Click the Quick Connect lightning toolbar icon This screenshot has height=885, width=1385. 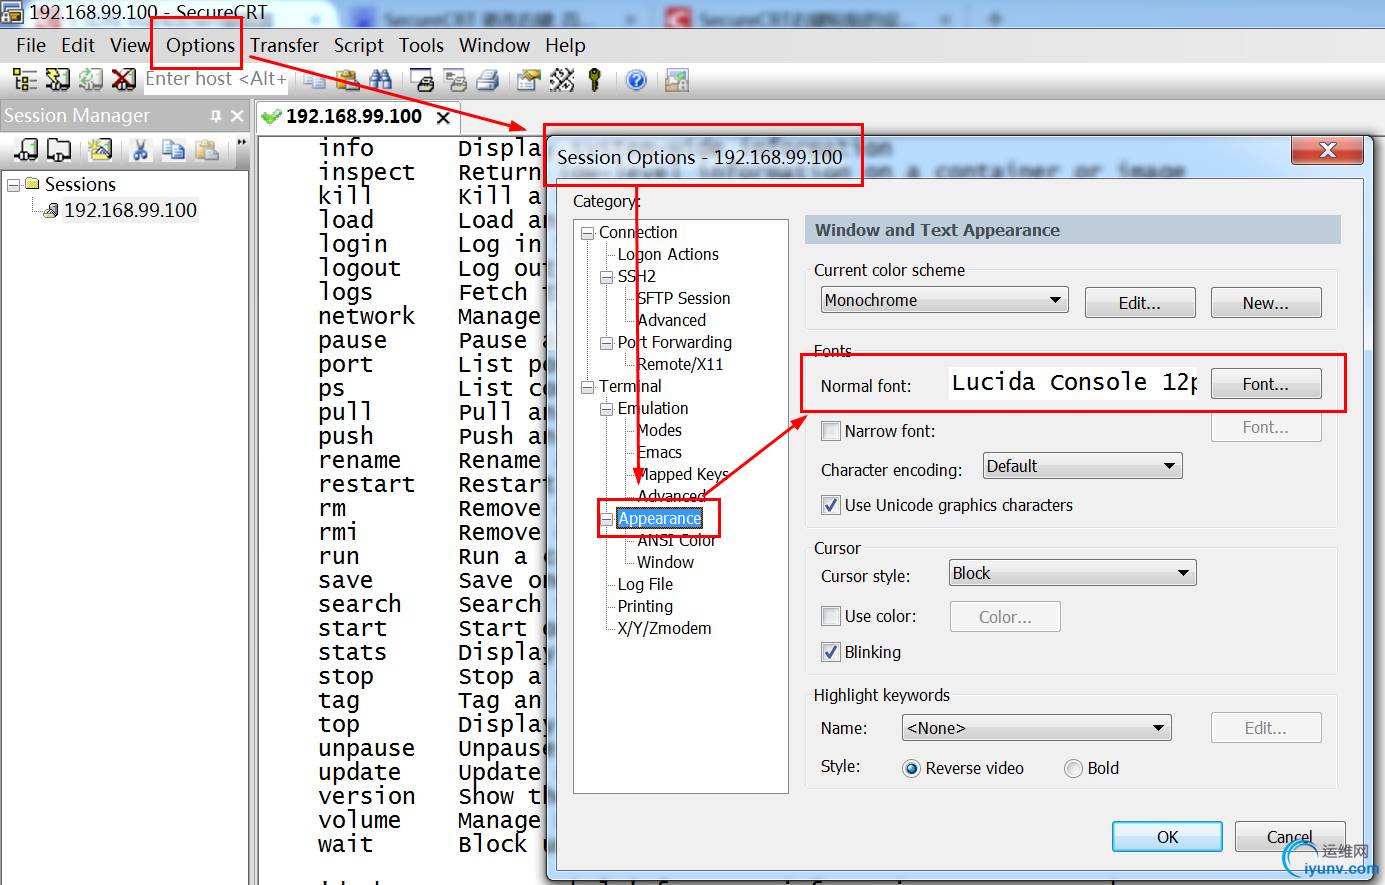tap(58, 80)
